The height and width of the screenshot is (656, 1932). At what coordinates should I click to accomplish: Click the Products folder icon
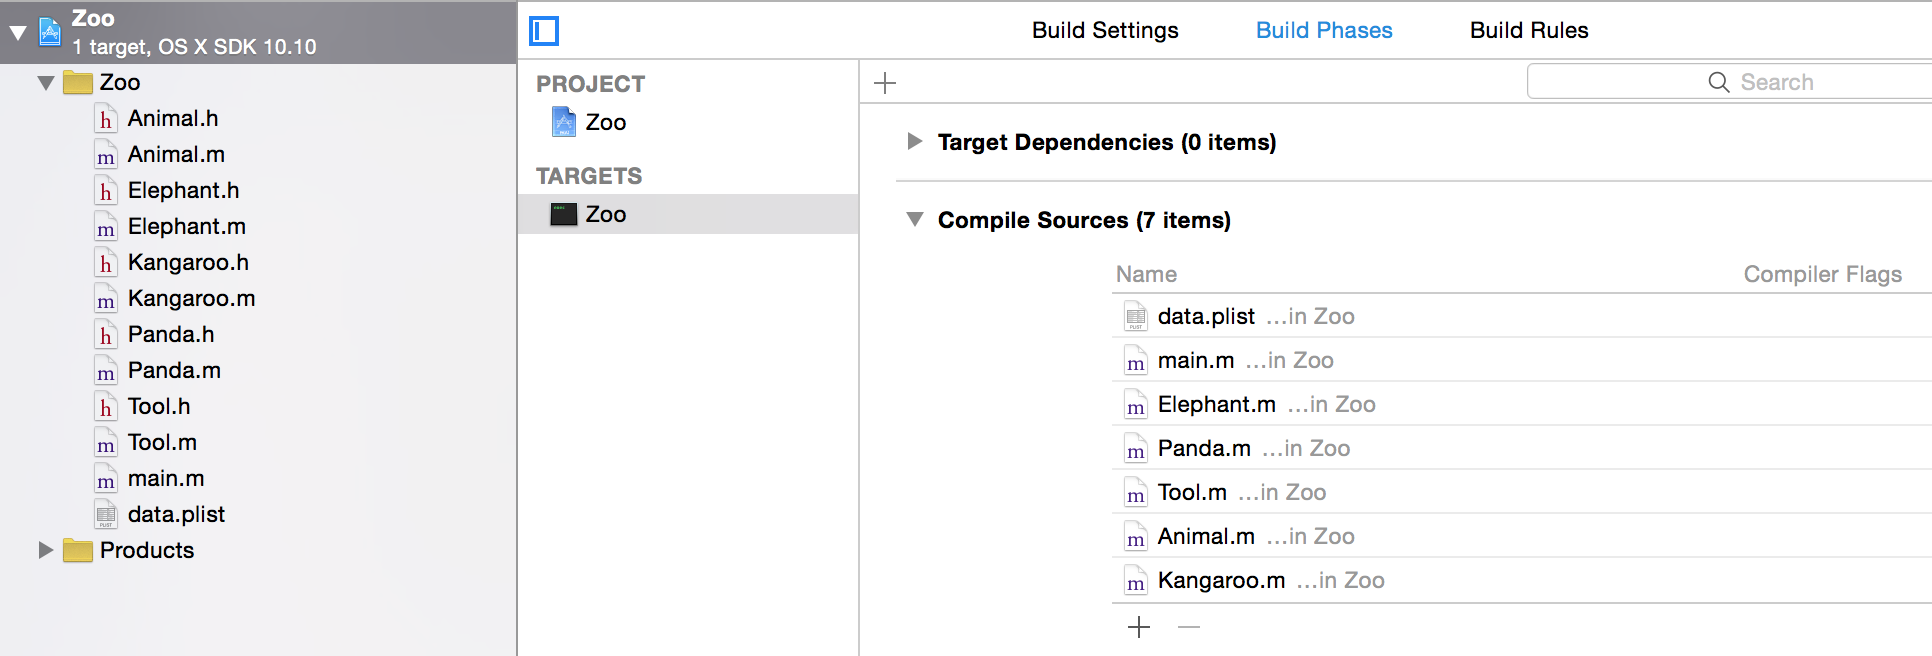(78, 550)
